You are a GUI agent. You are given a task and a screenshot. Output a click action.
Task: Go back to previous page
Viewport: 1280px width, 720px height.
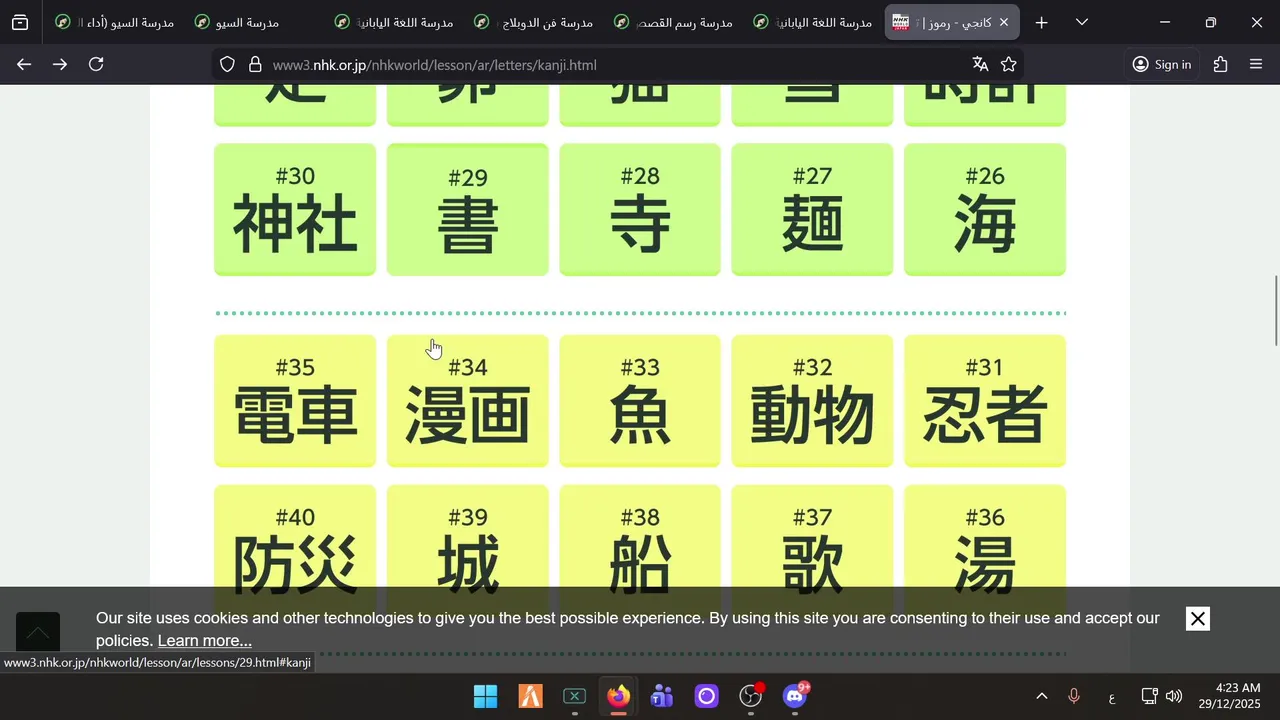(24, 64)
